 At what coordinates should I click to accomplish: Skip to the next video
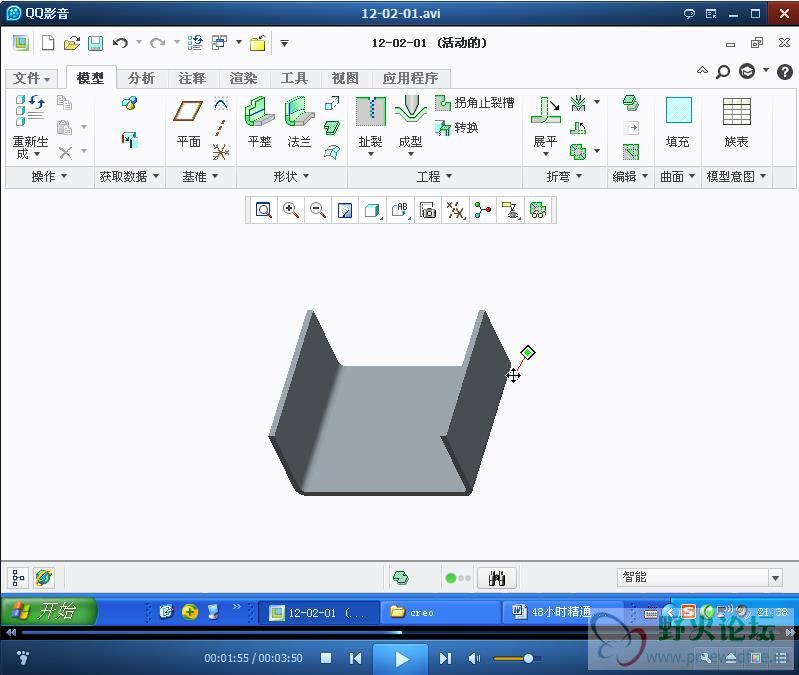(445, 658)
